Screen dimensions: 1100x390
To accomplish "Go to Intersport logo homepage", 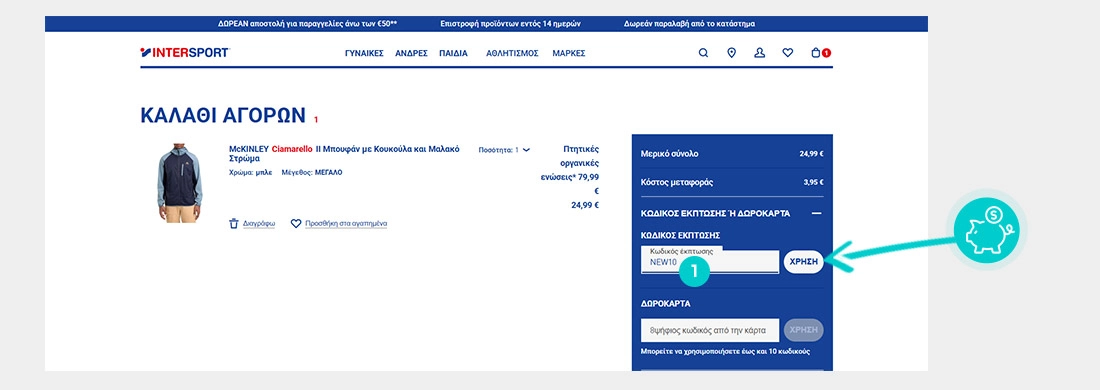I will pyautogui.click(x=185, y=53).
